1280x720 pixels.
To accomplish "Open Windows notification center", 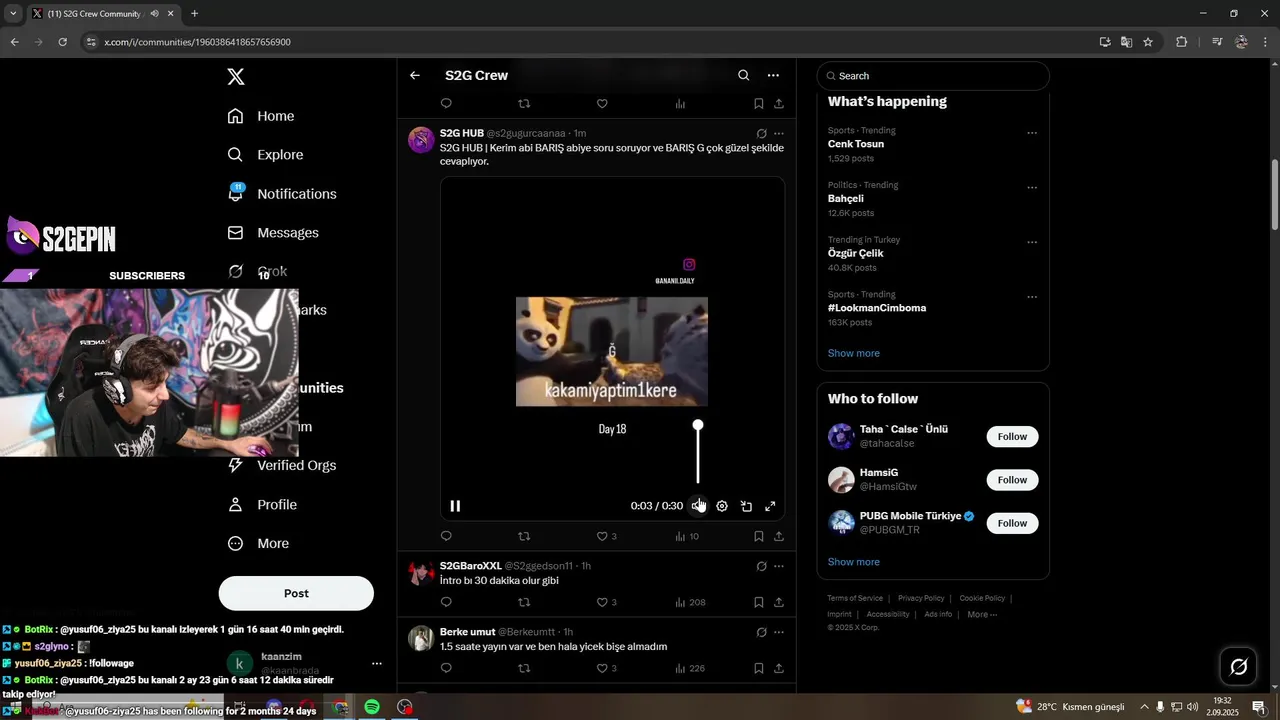I will click(1259, 707).
